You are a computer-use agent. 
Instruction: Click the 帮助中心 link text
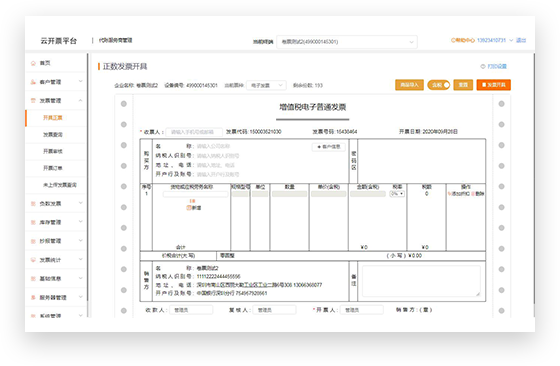(465, 40)
